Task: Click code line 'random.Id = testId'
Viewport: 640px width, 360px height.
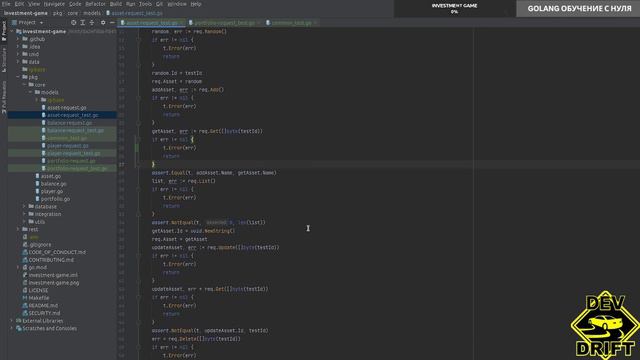Action: (x=177, y=73)
